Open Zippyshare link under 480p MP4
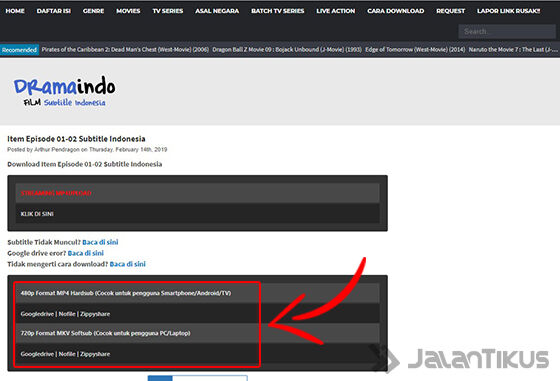This screenshot has width=560, height=381. pos(95,314)
